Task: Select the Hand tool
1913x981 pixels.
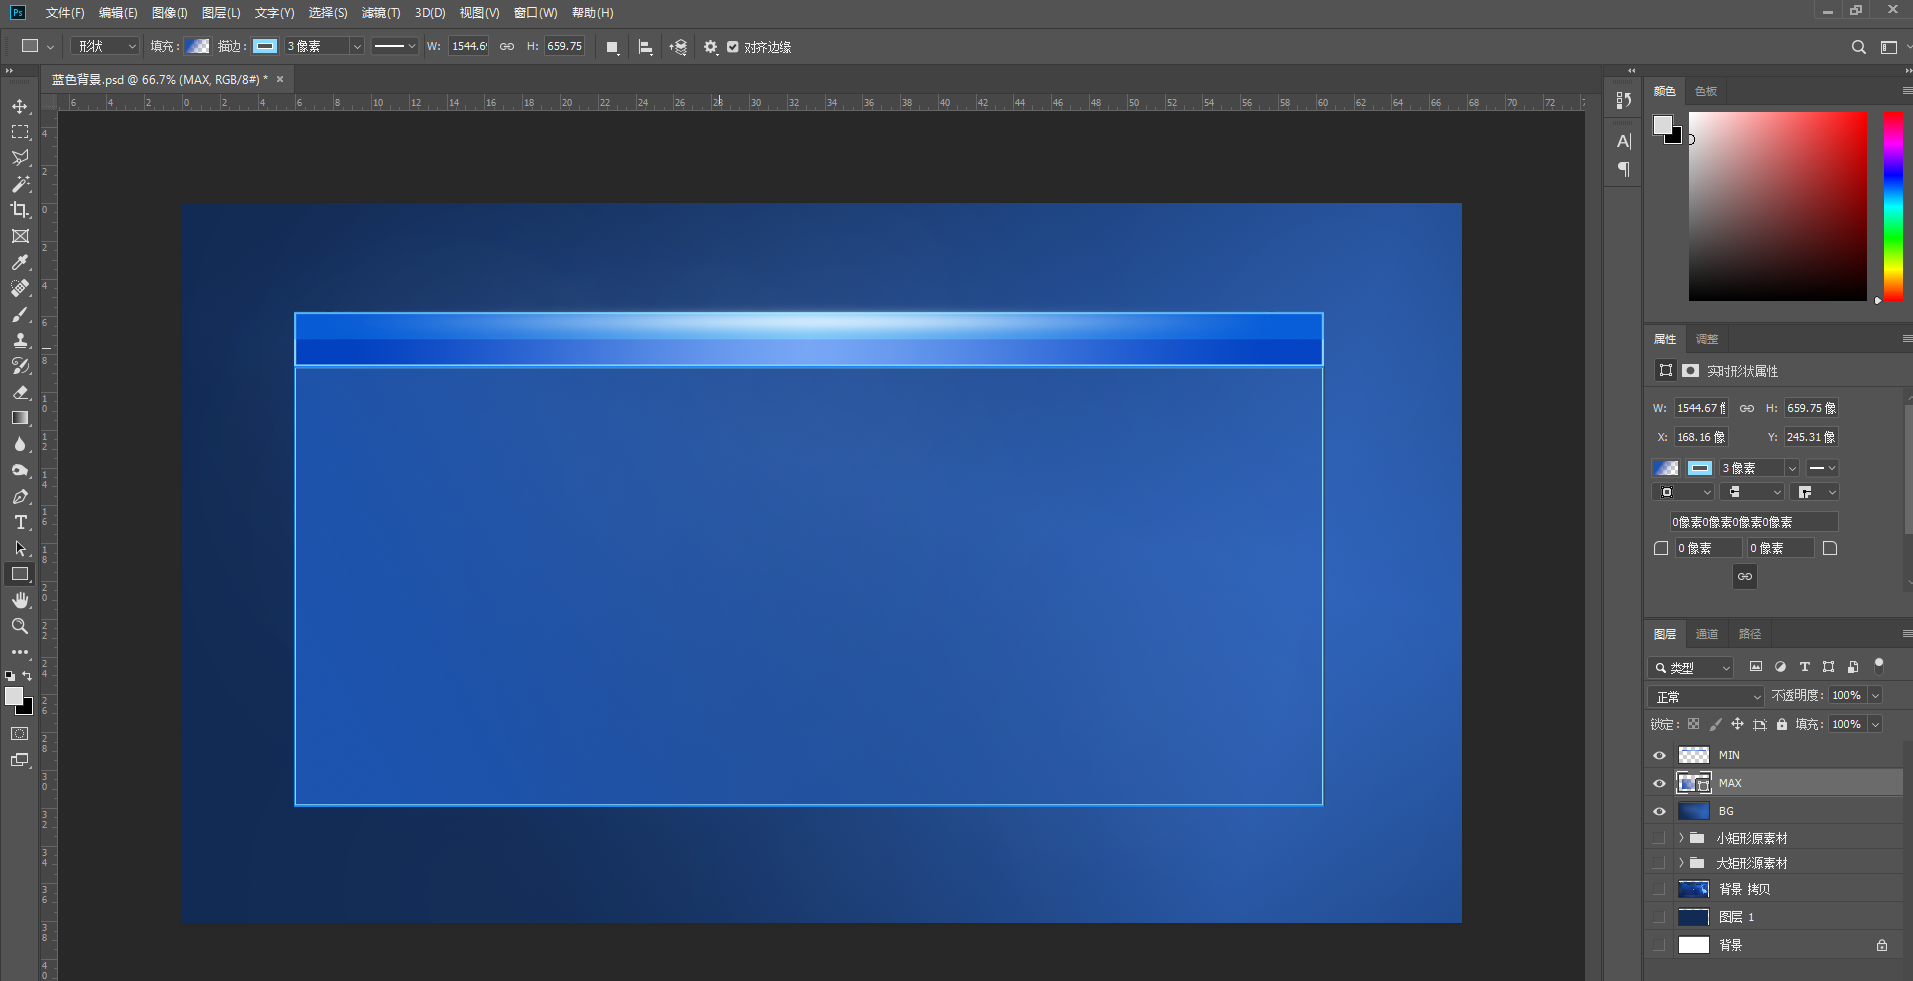Action: pyautogui.click(x=20, y=600)
